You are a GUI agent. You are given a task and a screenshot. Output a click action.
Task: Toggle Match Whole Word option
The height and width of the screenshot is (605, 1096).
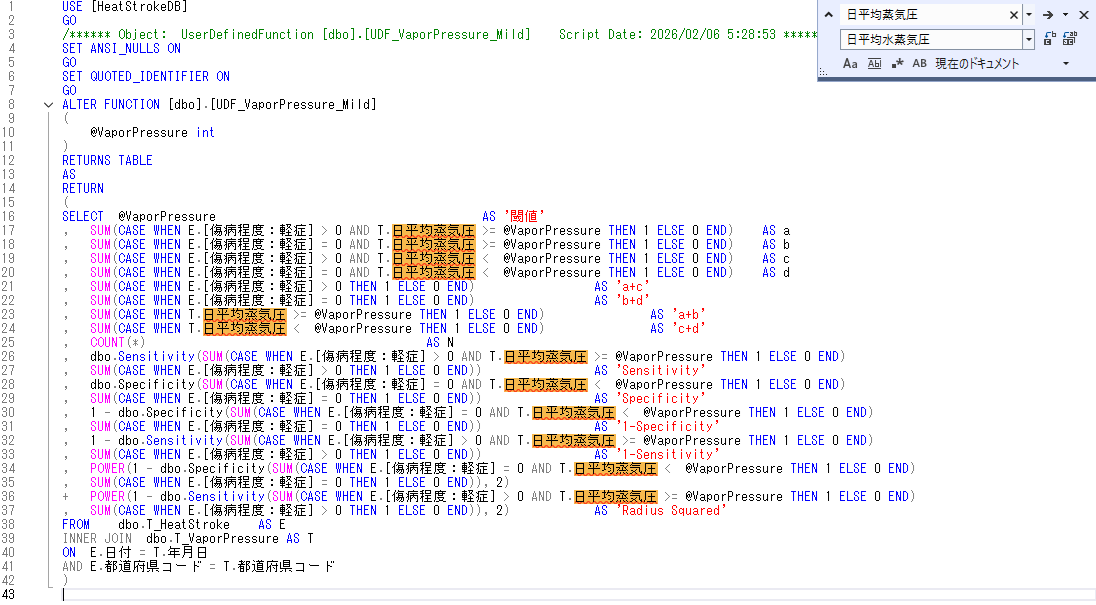pos(874,63)
